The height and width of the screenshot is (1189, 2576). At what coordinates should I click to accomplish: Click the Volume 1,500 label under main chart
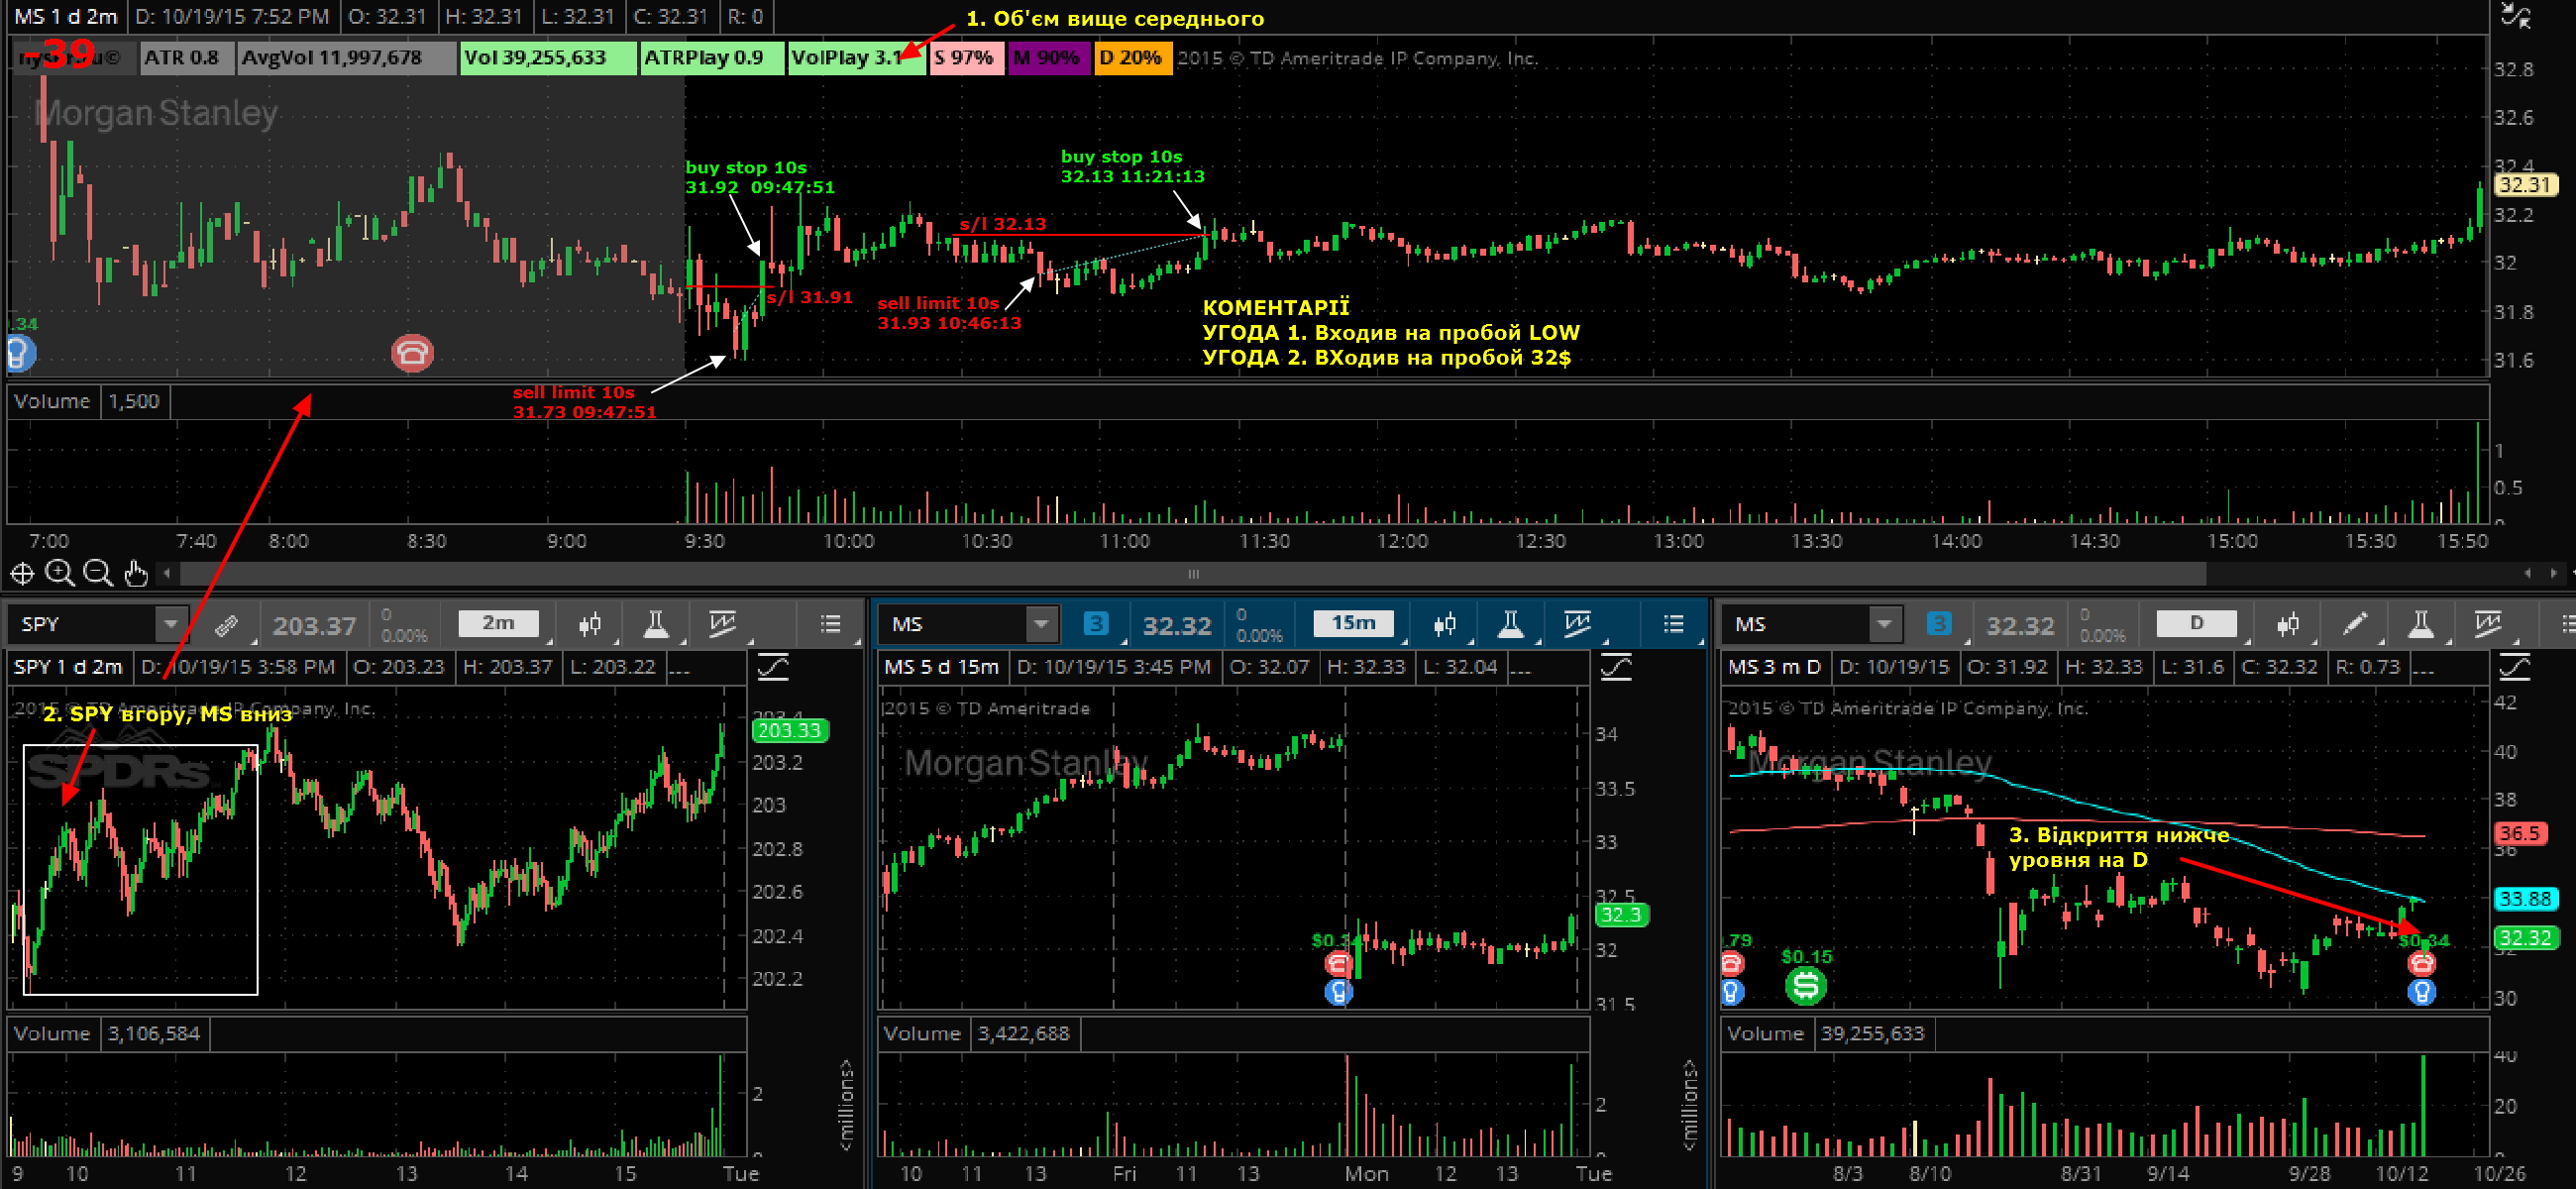coord(87,401)
